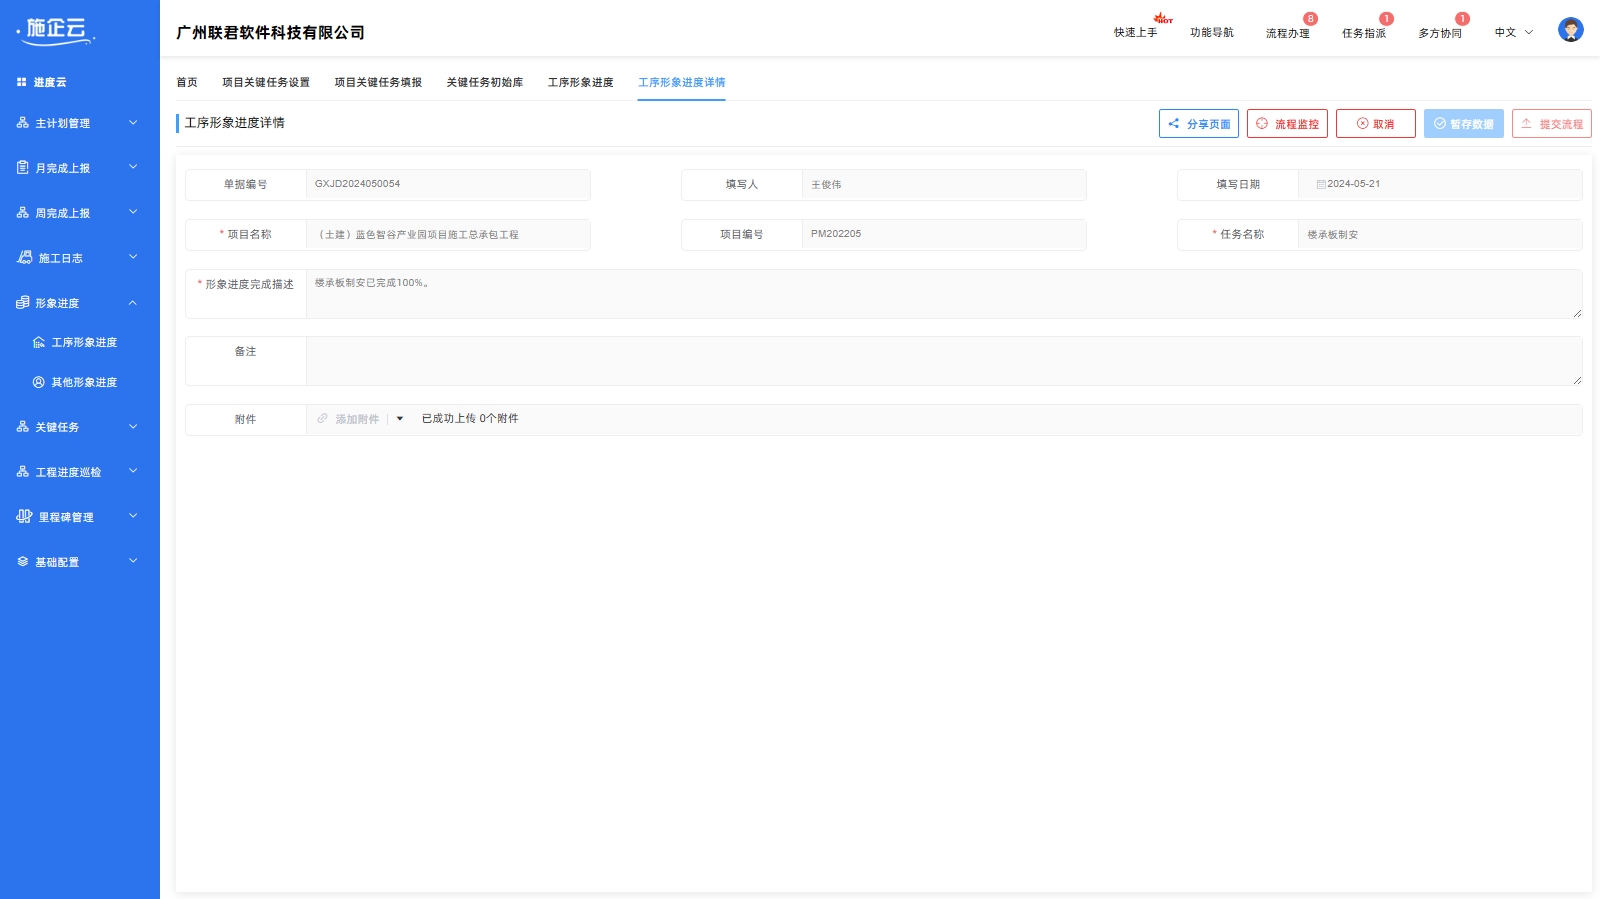1600x899 pixels.
Task: Expand 施工日志 chevron
Action: pyautogui.click(x=133, y=257)
